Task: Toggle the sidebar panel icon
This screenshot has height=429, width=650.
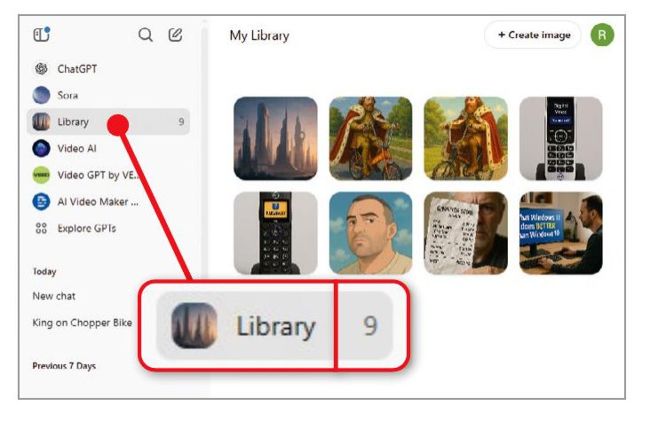Action: [41, 34]
